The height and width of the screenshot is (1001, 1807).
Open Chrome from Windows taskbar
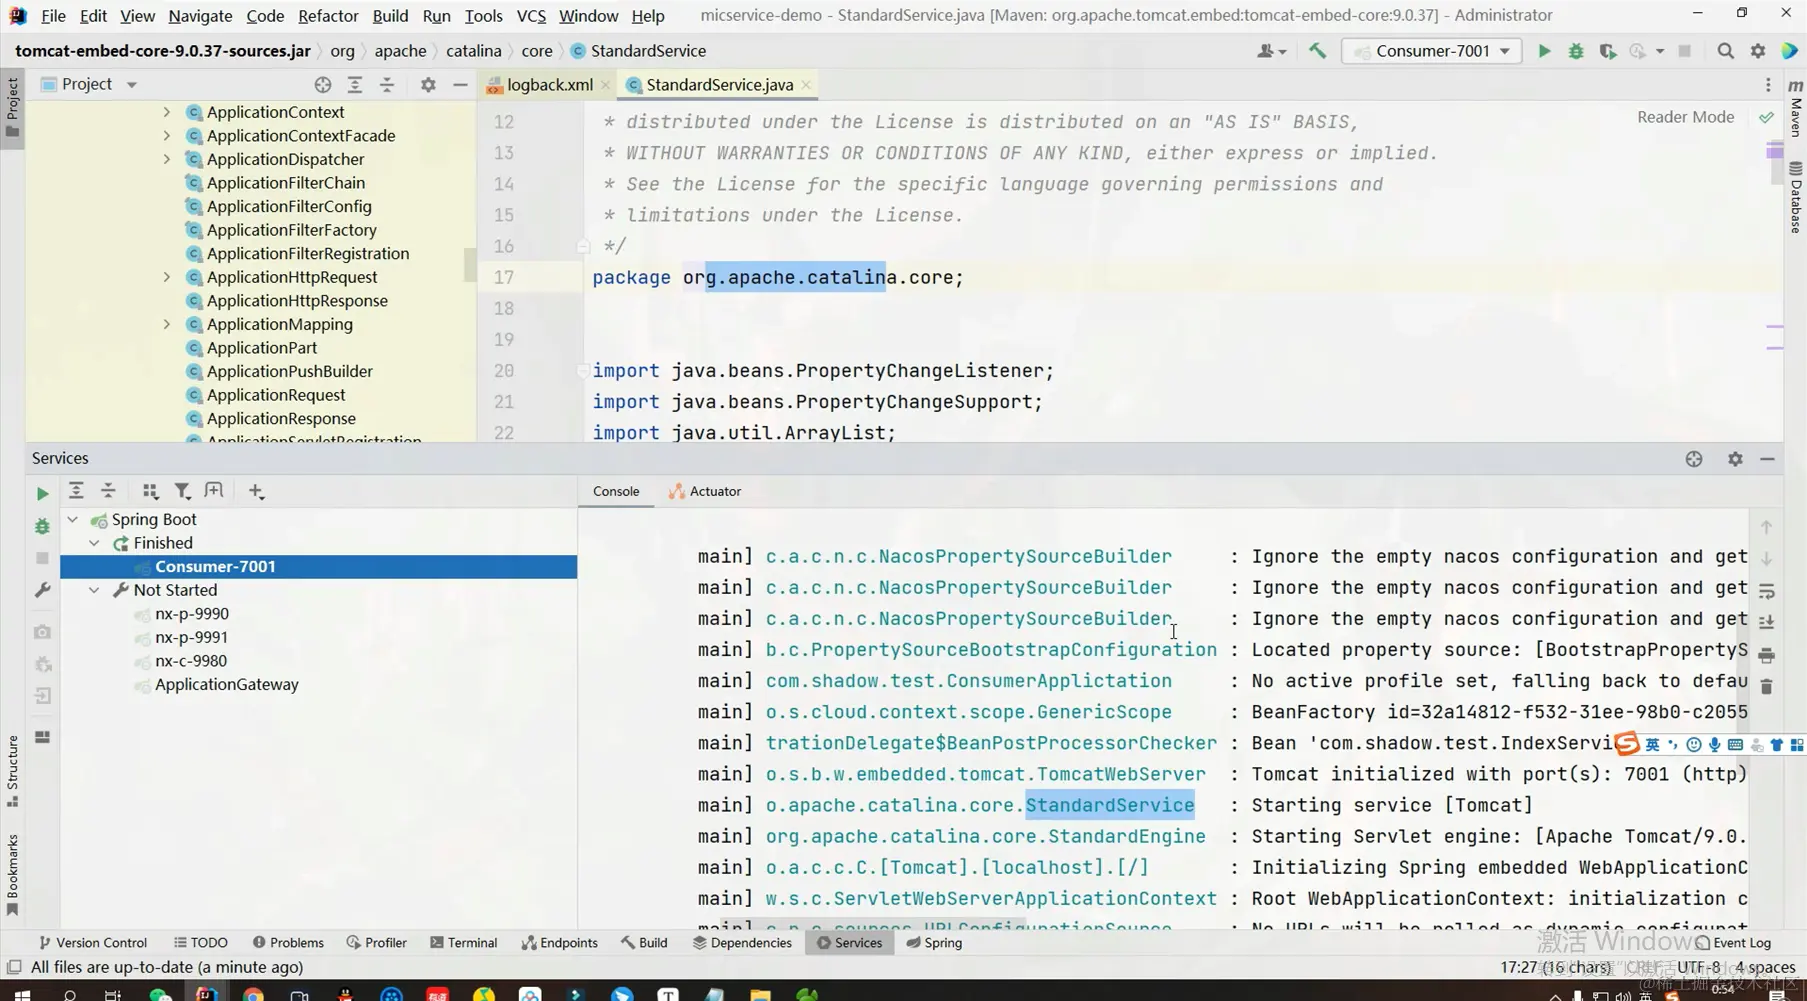tap(253, 994)
